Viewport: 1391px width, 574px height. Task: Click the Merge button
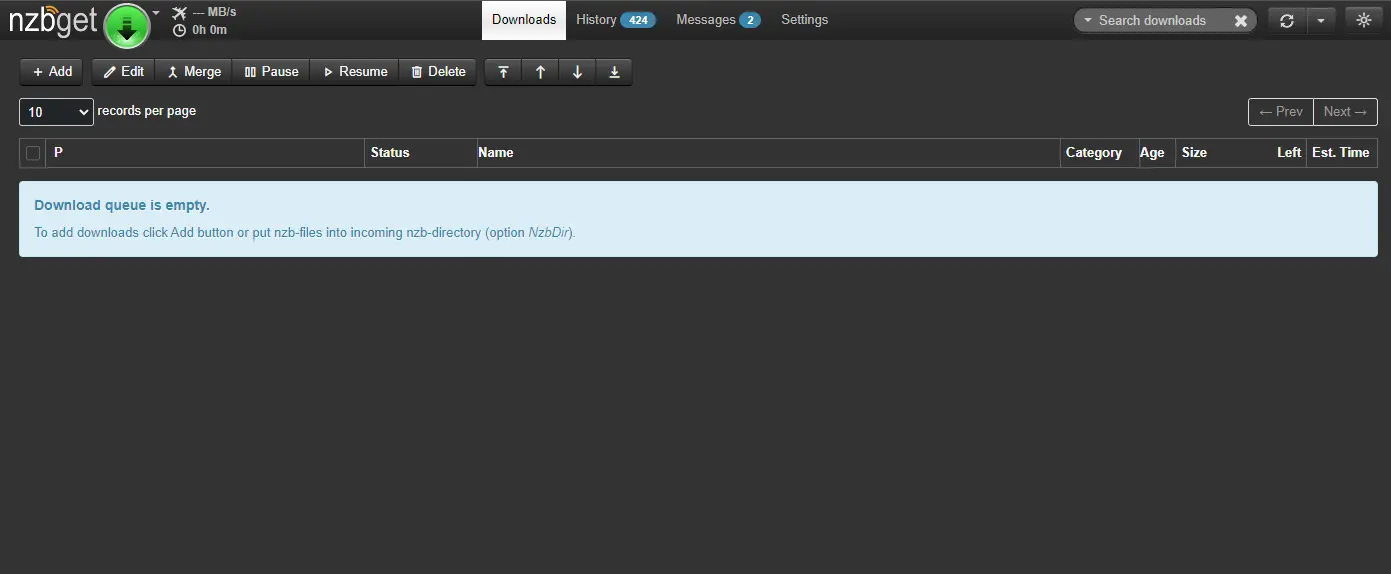click(x=194, y=72)
